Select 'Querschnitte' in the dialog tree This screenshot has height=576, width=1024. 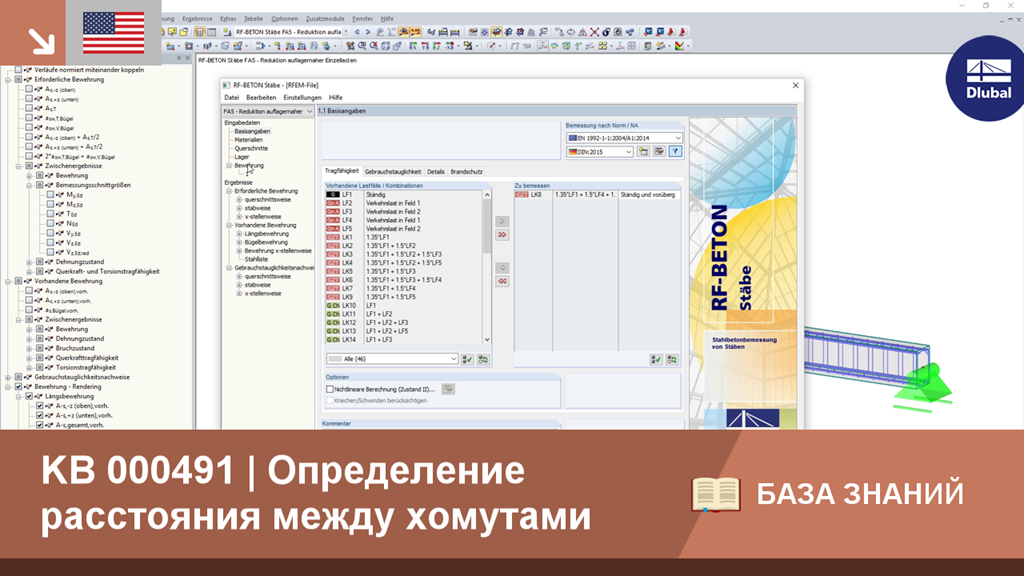(251, 148)
